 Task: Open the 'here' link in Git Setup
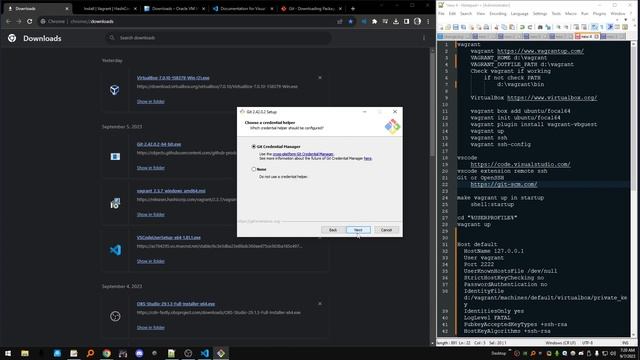tap(367, 158)
